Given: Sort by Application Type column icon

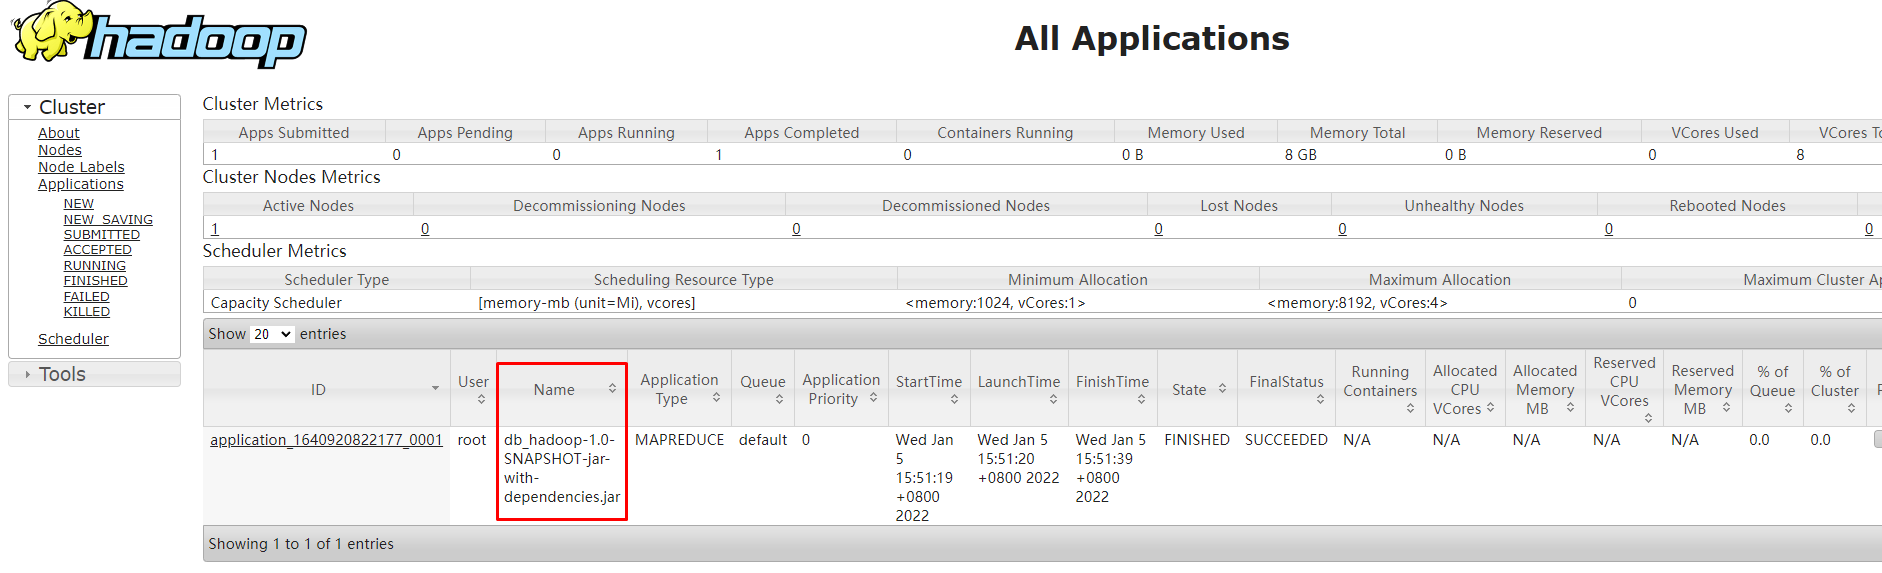Looking at the screenshot, I should [716, 397].
